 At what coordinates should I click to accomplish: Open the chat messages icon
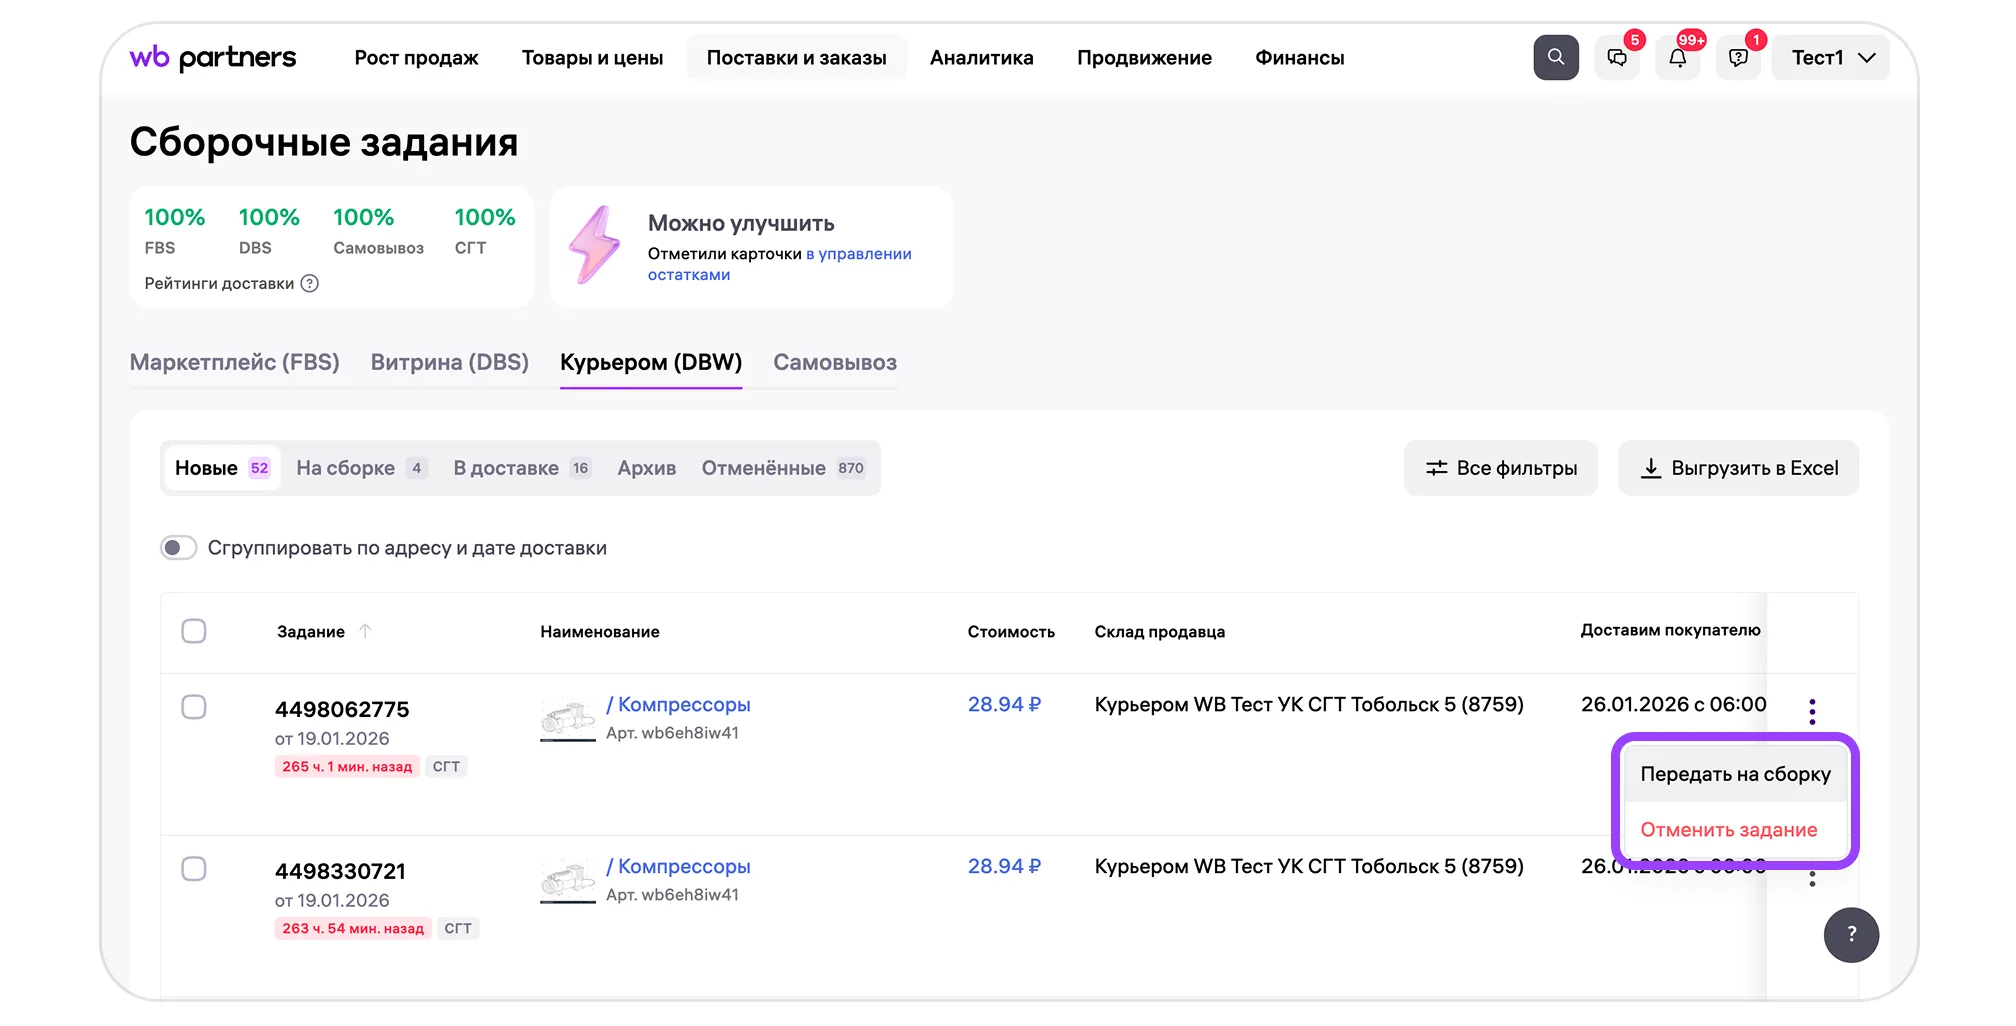1617,58
